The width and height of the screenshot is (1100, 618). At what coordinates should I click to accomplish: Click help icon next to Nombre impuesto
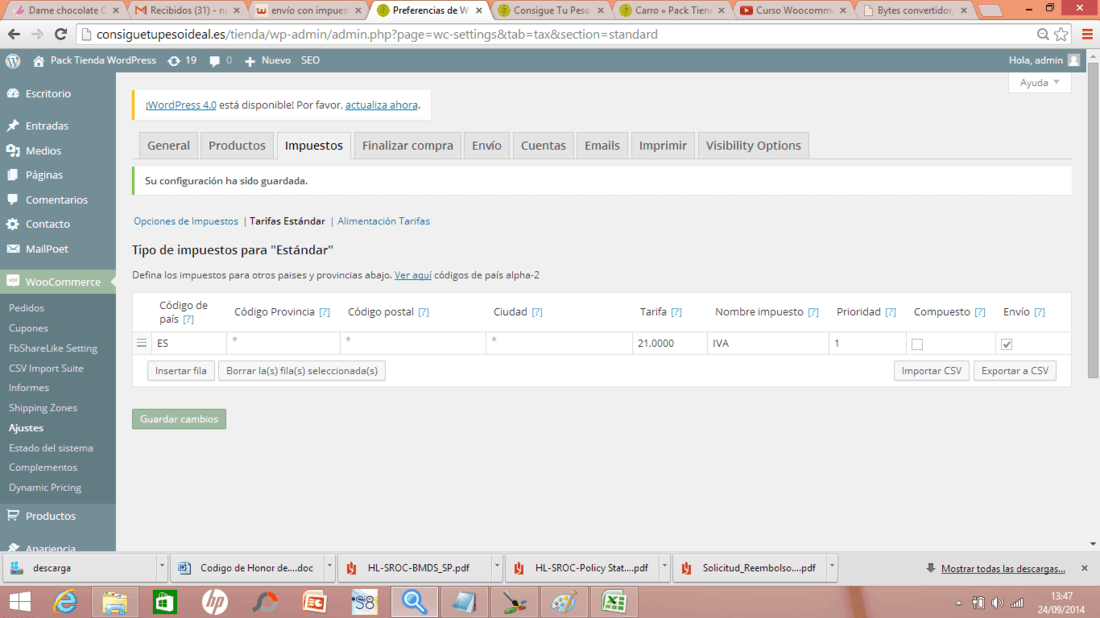click(x=813, y=312)
